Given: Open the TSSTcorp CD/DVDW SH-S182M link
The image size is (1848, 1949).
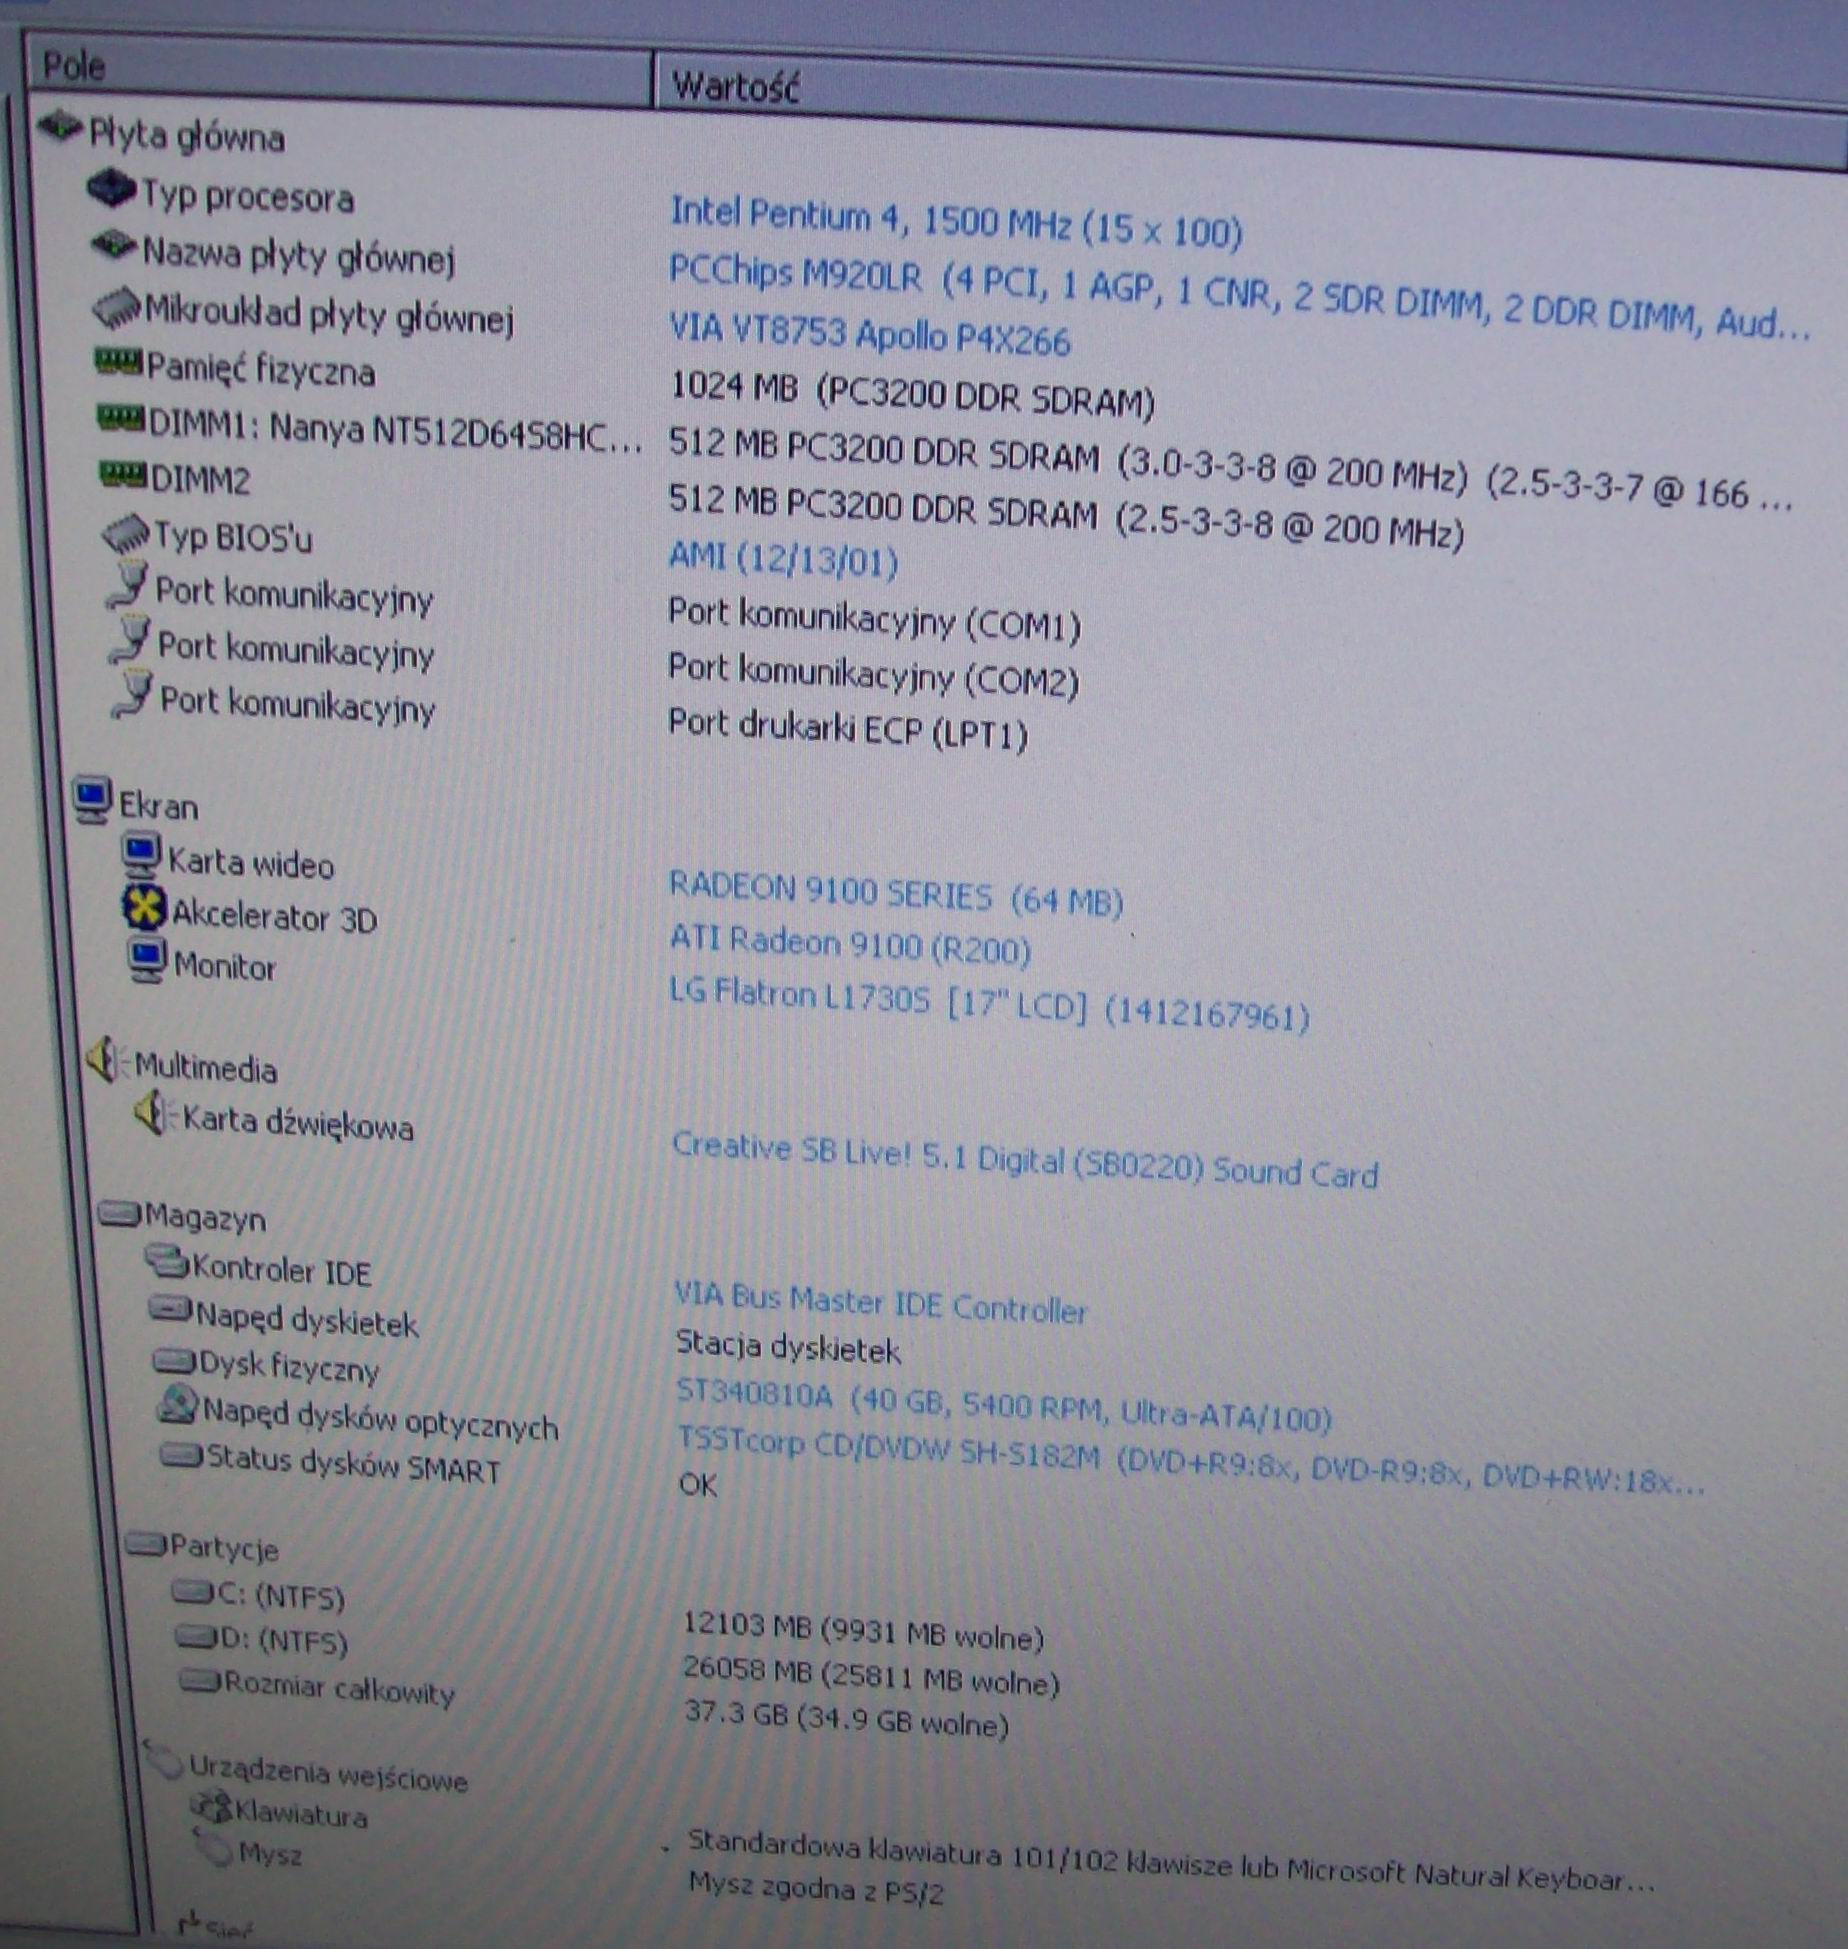Looking at the screenshot, I should click(1191, 1461).
